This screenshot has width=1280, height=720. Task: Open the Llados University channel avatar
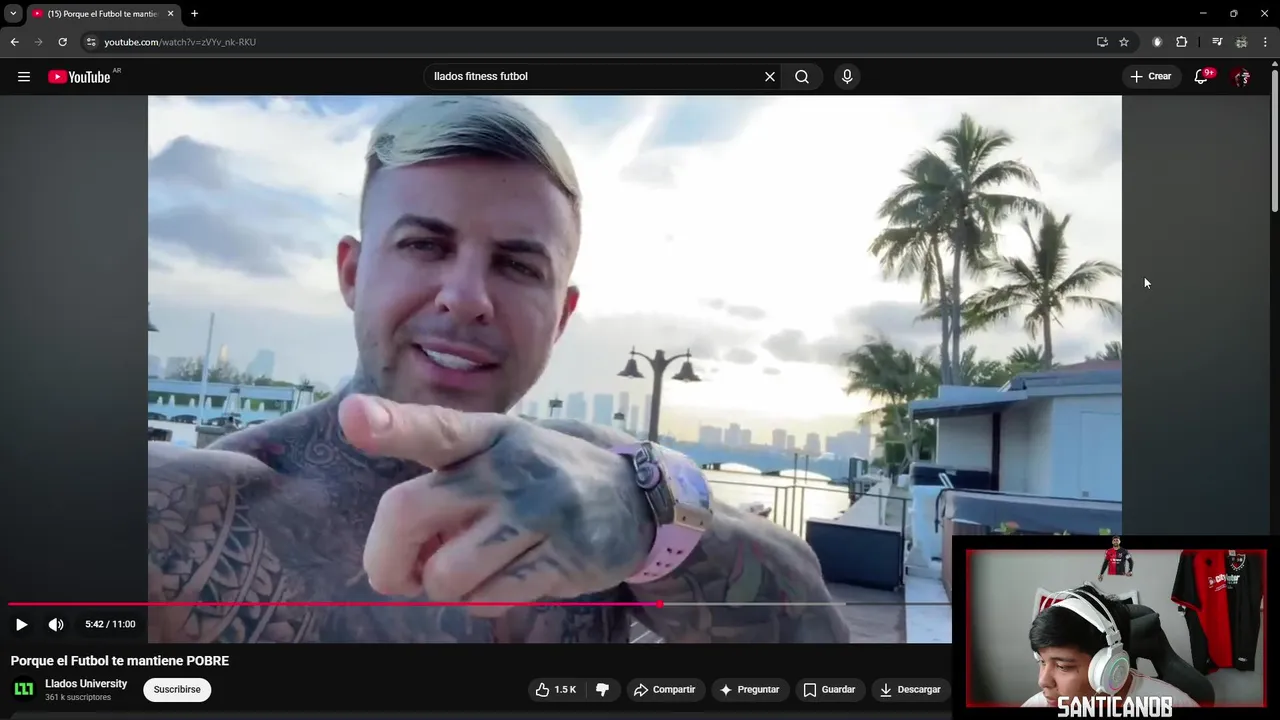(x=24, y=689)
